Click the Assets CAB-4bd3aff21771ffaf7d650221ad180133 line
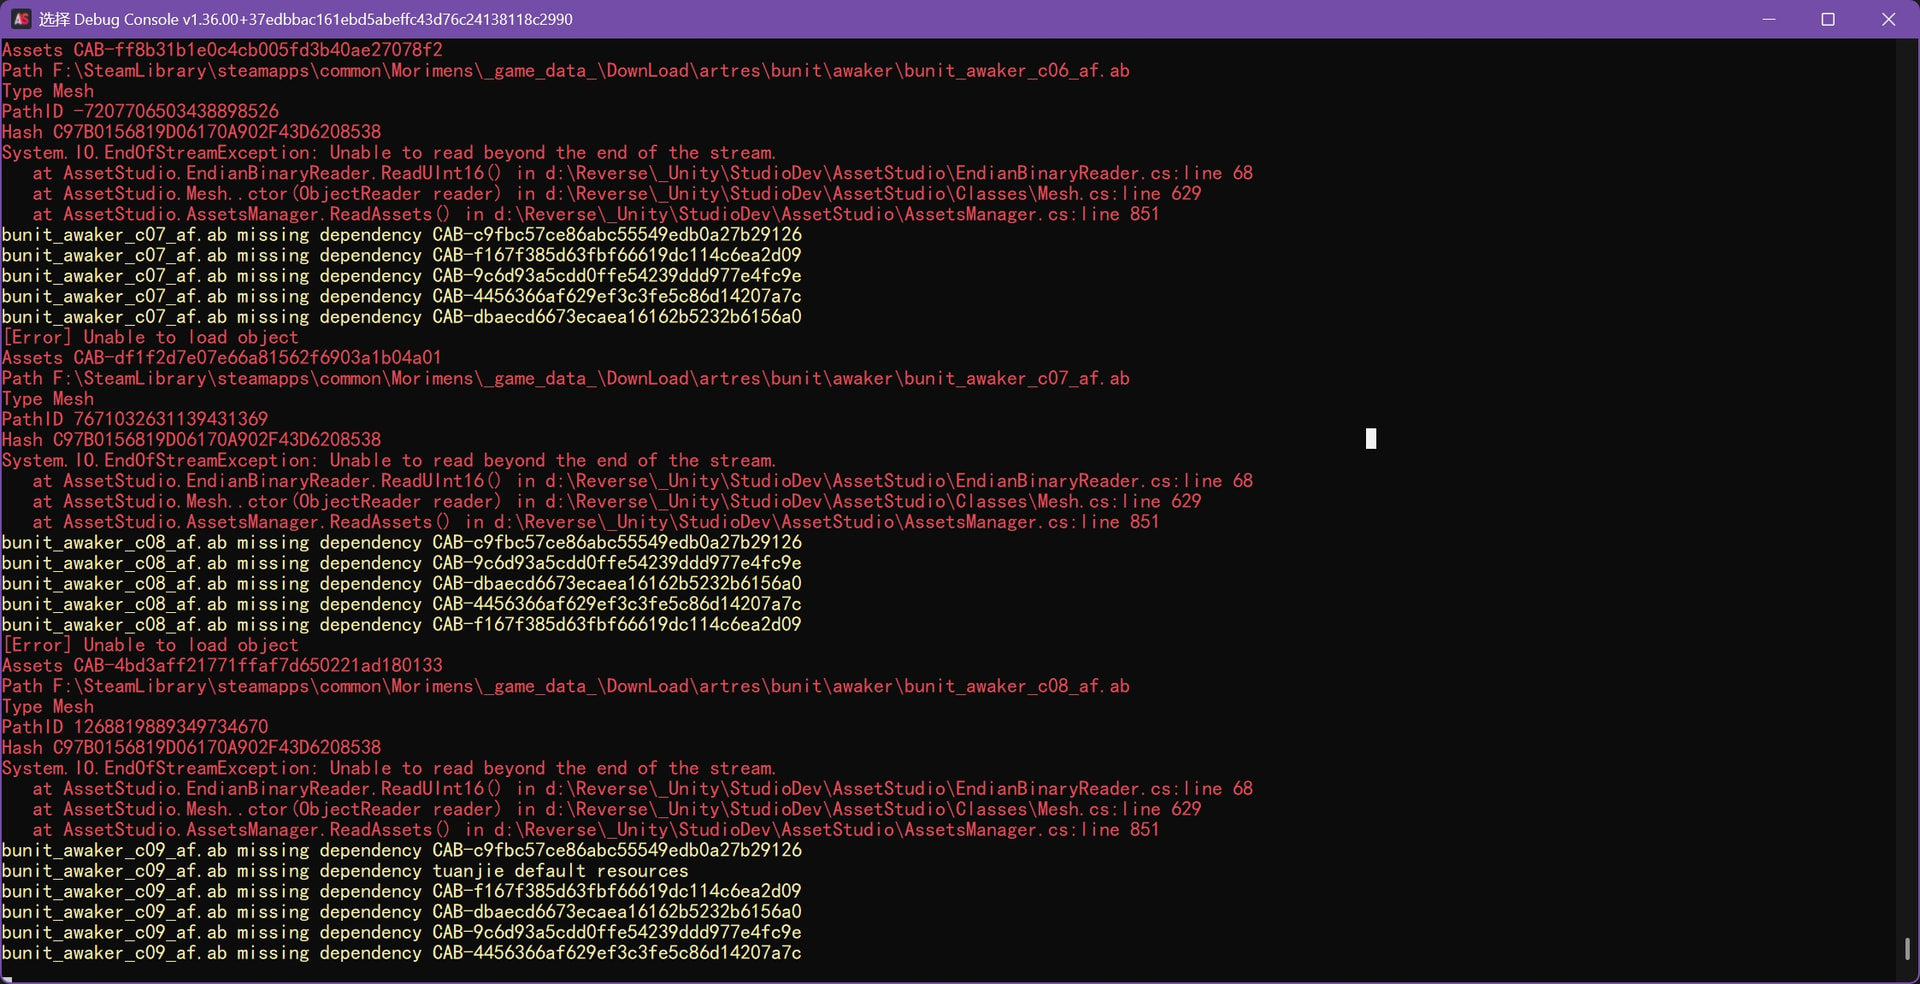This screenshot has width=1920, height=984. [221, 666]
